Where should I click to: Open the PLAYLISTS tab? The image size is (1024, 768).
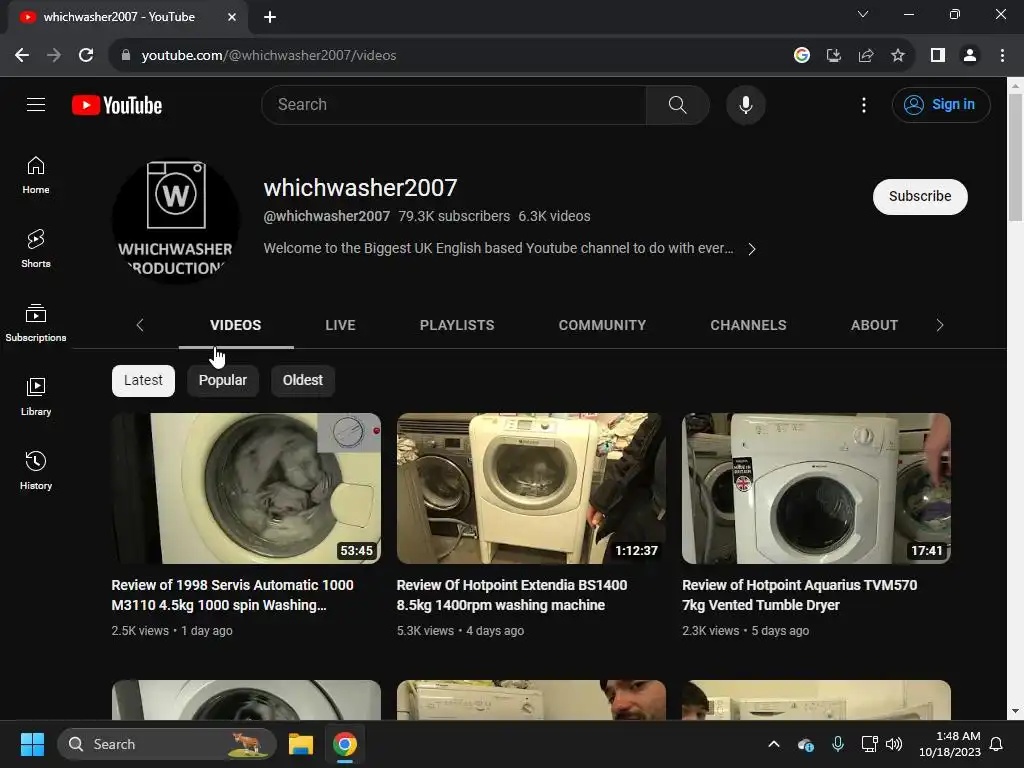pos(457,325)
